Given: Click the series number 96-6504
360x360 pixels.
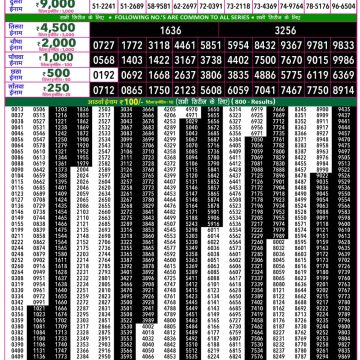Looking at the screenshot, I should tap(343, 6).
